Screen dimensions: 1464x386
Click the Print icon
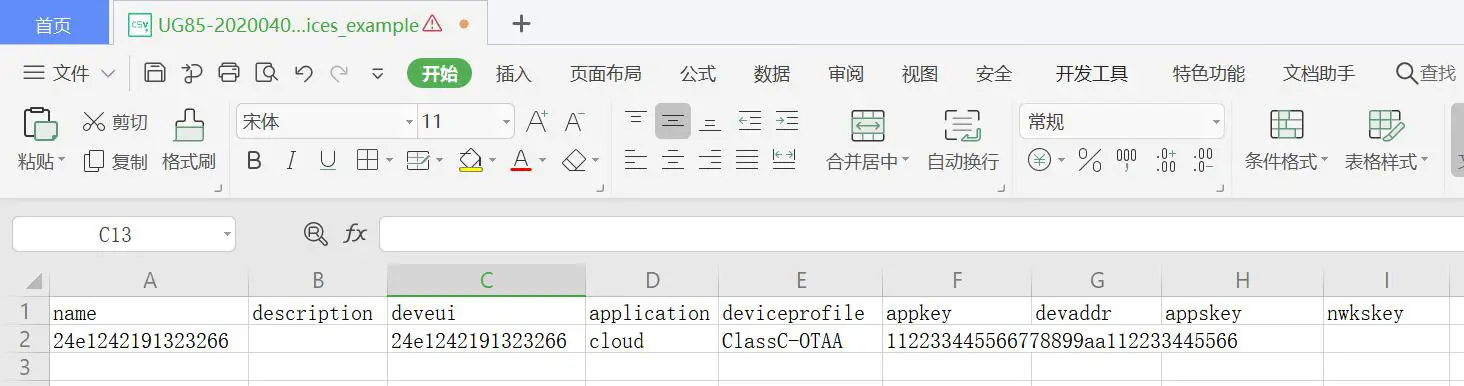pyautogui.click(x=229, y=73)
